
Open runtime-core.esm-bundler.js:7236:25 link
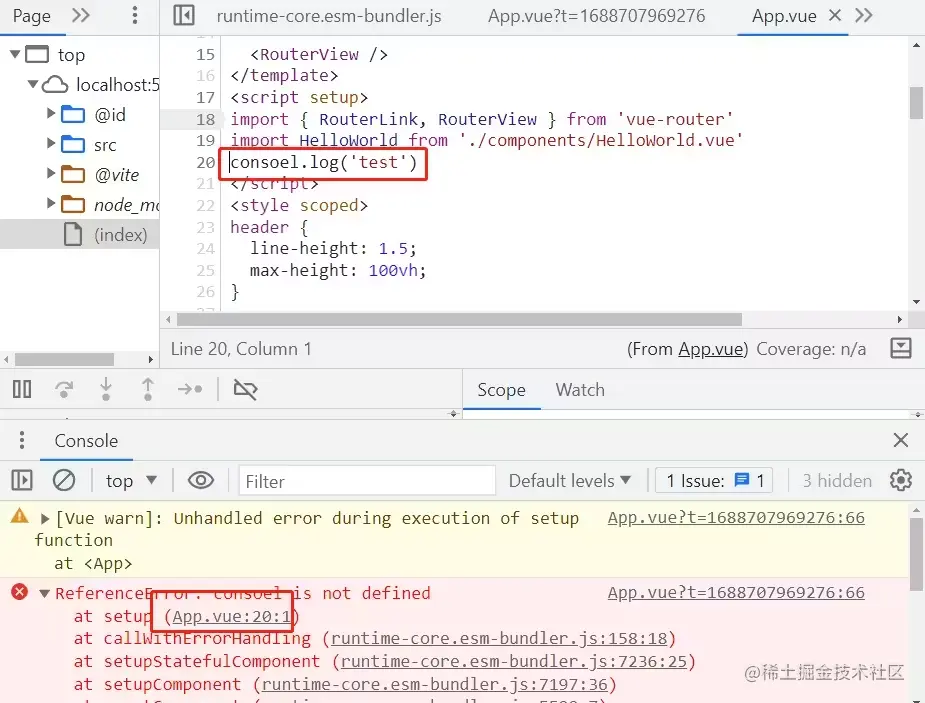[x=514, y=661]
